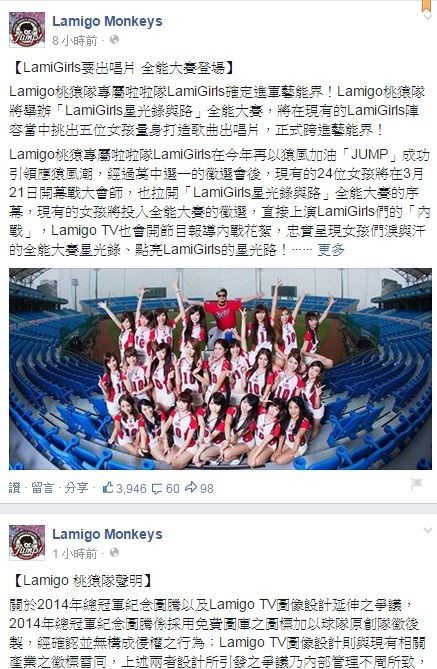Click the flag report icon
Screen dimensions: 437x669
pos(417,484)
